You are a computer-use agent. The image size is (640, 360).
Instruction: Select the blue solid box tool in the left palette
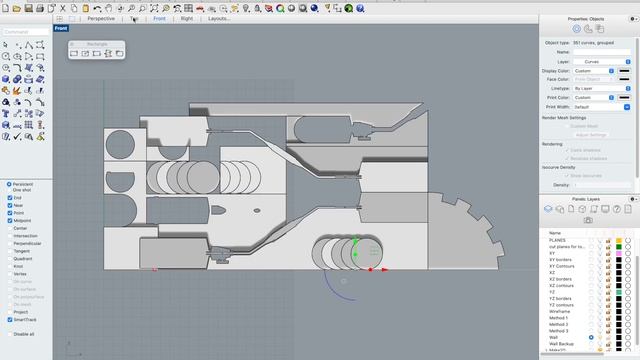point(6,79)
